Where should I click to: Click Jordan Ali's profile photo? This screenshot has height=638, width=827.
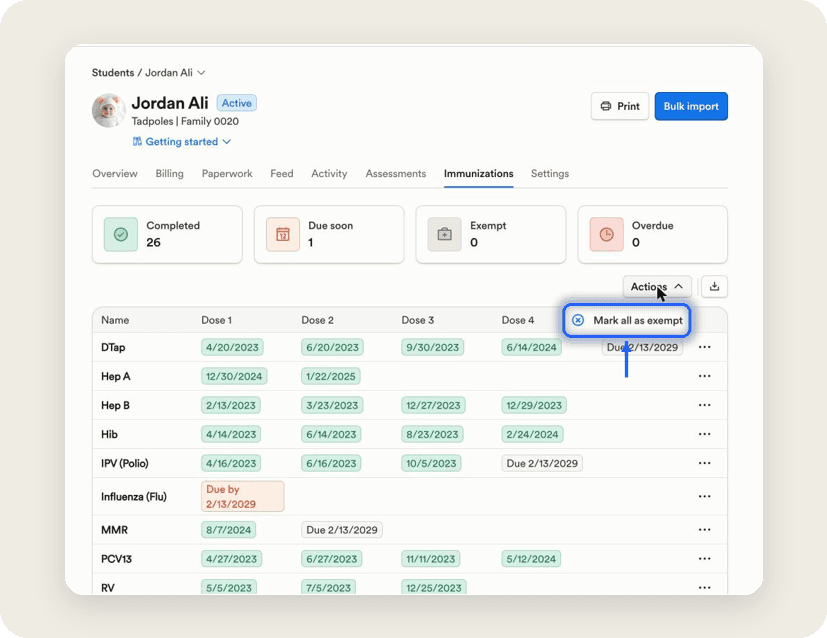click(x=109, y=111)
